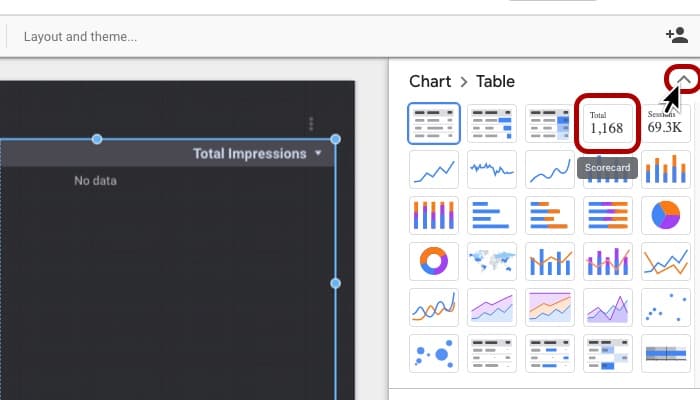Select the Pivot table chart type
Screen dimensions: 700x400
pyautogui.click(x=492, y=354)
